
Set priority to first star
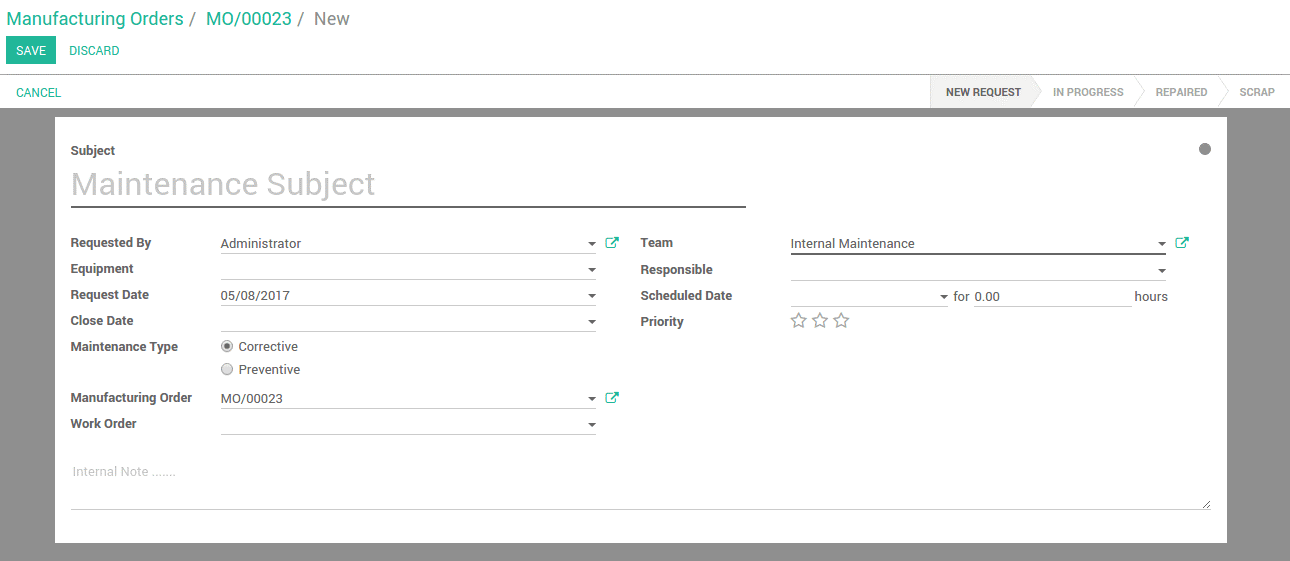(x=798, y=321)
